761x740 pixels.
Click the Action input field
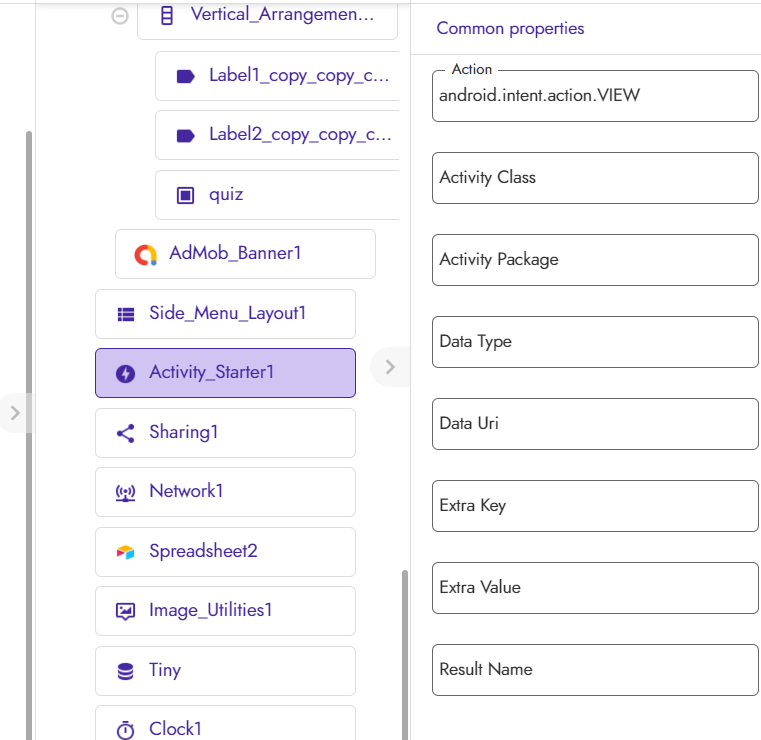595,96
